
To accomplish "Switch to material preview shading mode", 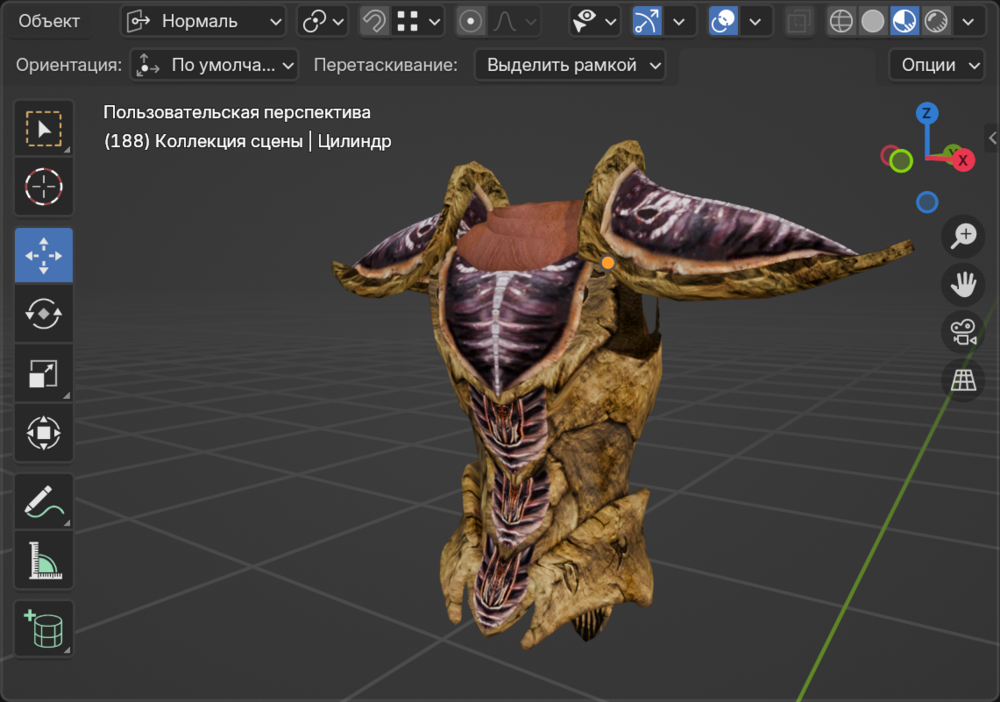I will coord(905,21).
